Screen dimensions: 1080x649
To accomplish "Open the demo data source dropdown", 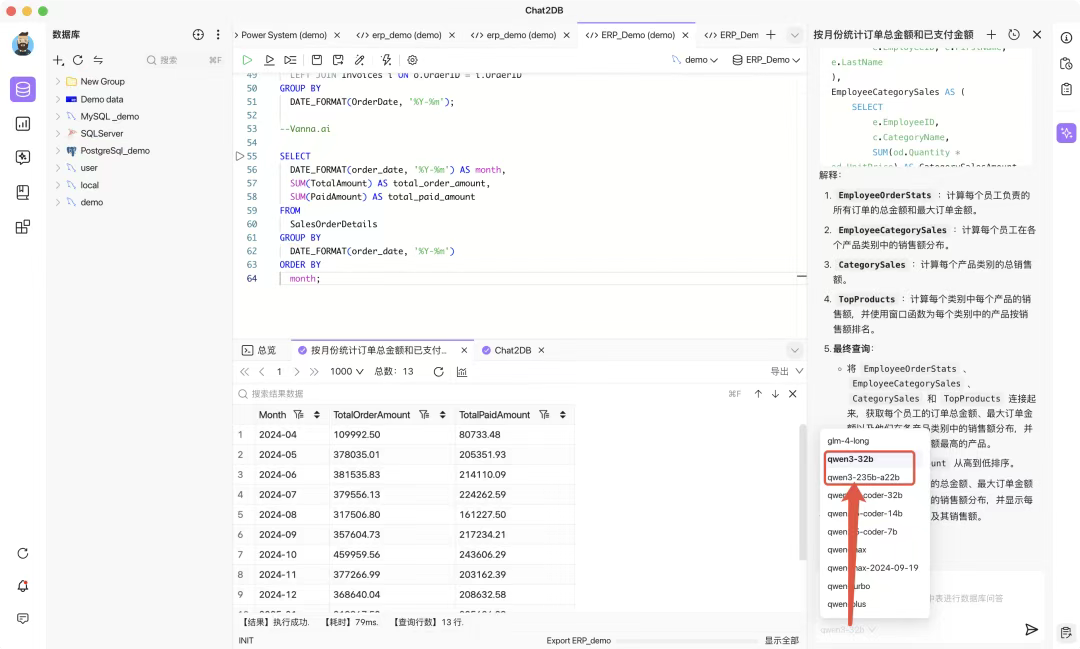I will point(695,60).
